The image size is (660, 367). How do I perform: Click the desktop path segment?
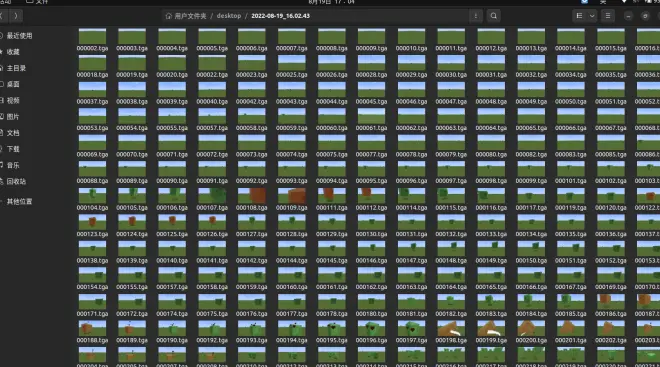tap(229, 16)
